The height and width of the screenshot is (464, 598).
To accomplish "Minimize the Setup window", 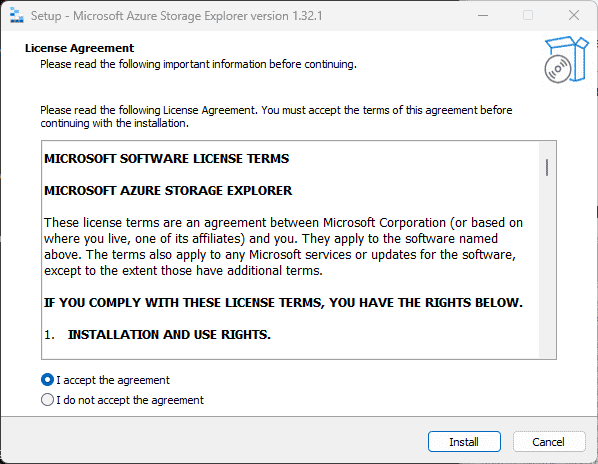I will (x=483, y=16).
